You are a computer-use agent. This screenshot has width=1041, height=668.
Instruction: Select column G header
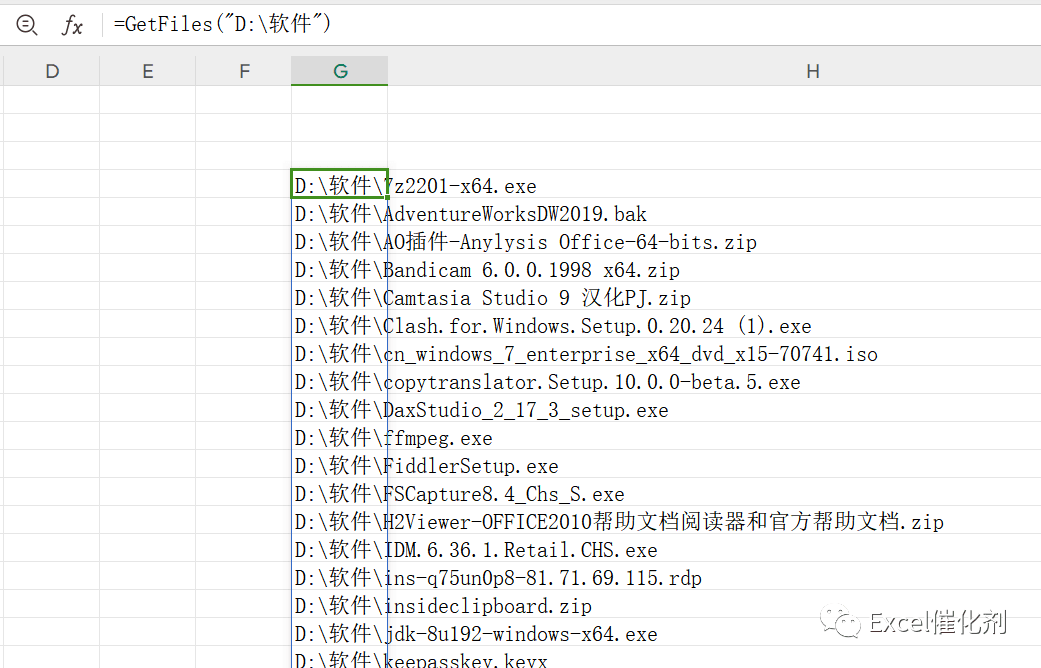(339, 71)
